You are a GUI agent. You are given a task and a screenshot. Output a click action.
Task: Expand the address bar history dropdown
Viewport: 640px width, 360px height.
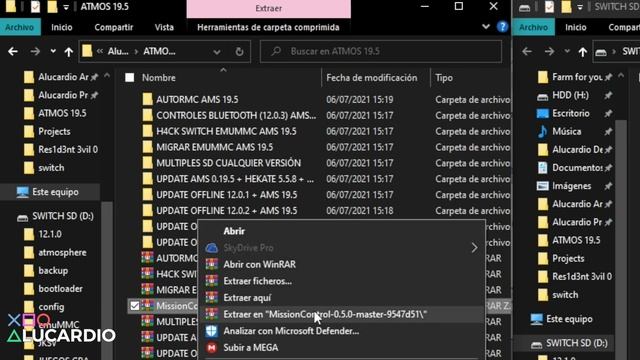pyautogui.click(x=217, y=52)
